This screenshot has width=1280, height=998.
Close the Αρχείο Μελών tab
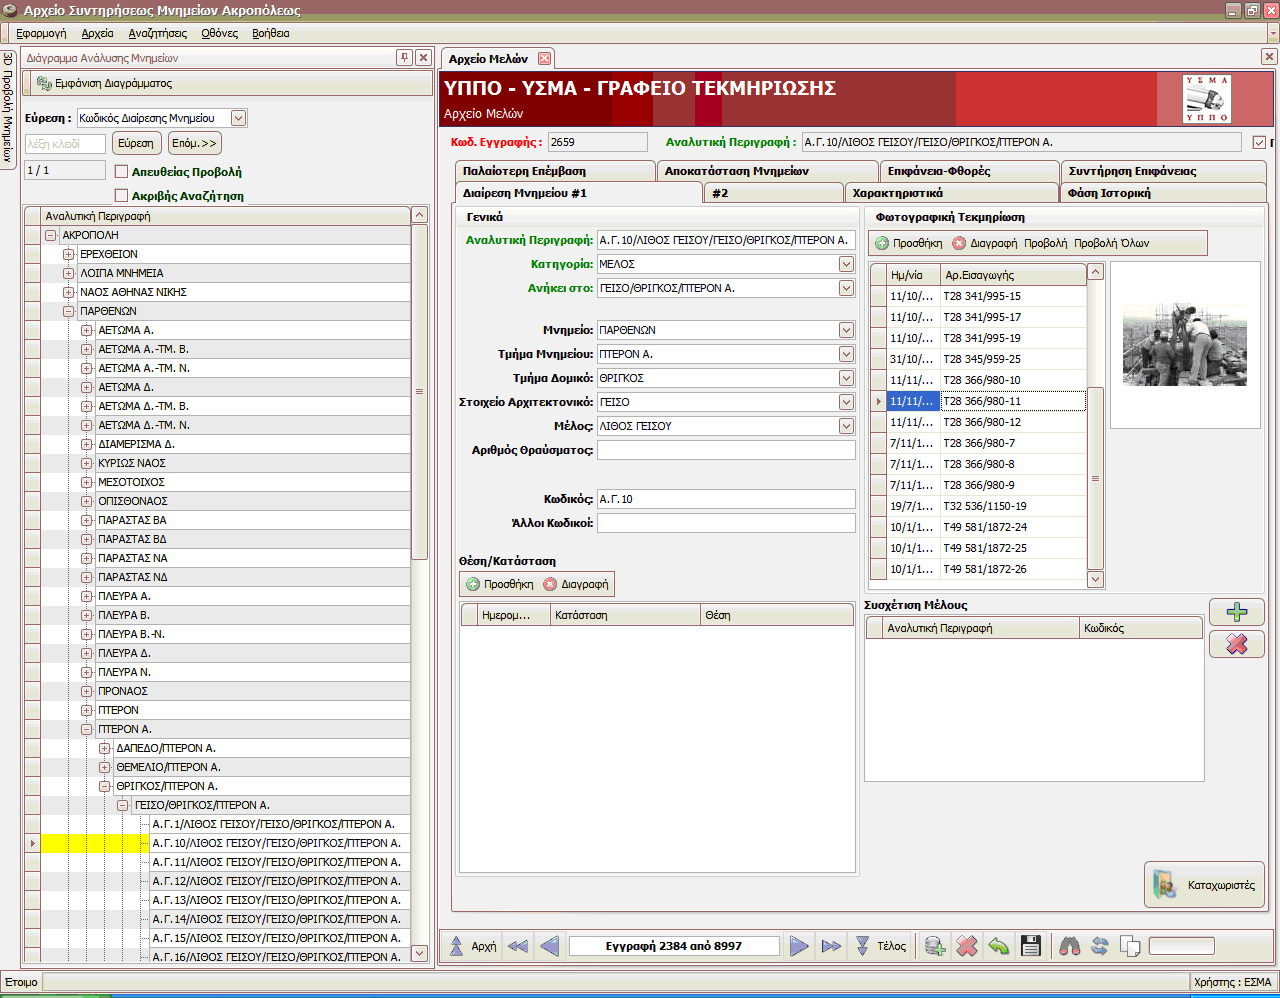coord(544,59)
